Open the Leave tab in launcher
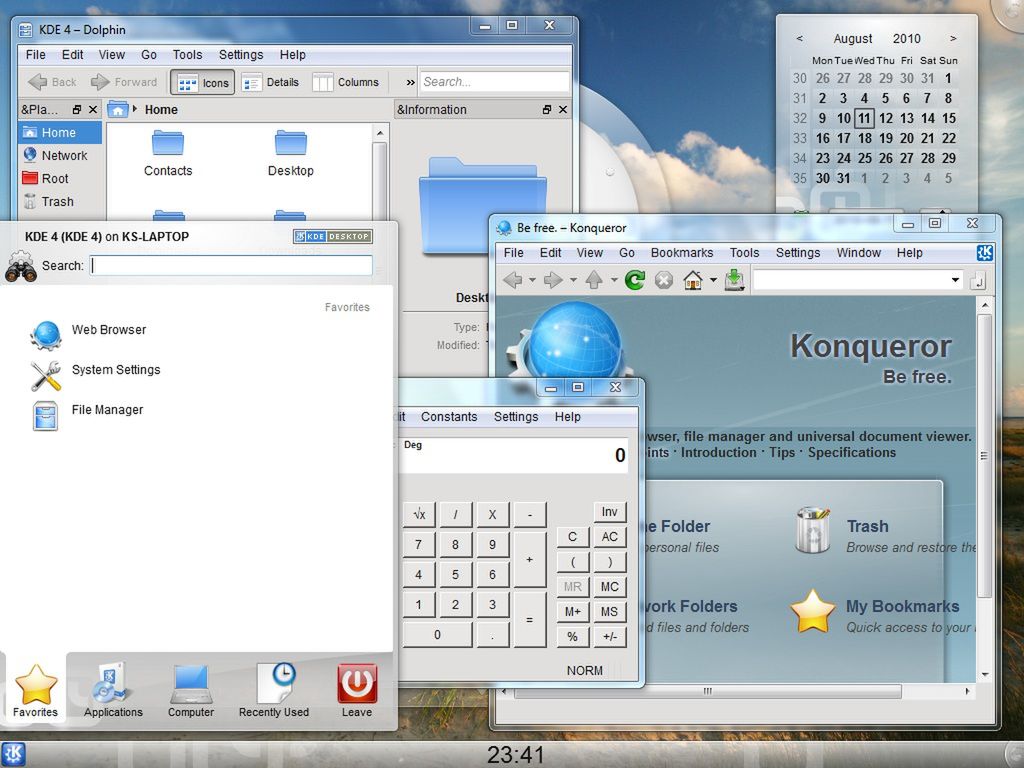This screenshot has height=768, width=1024. [357, 692]
